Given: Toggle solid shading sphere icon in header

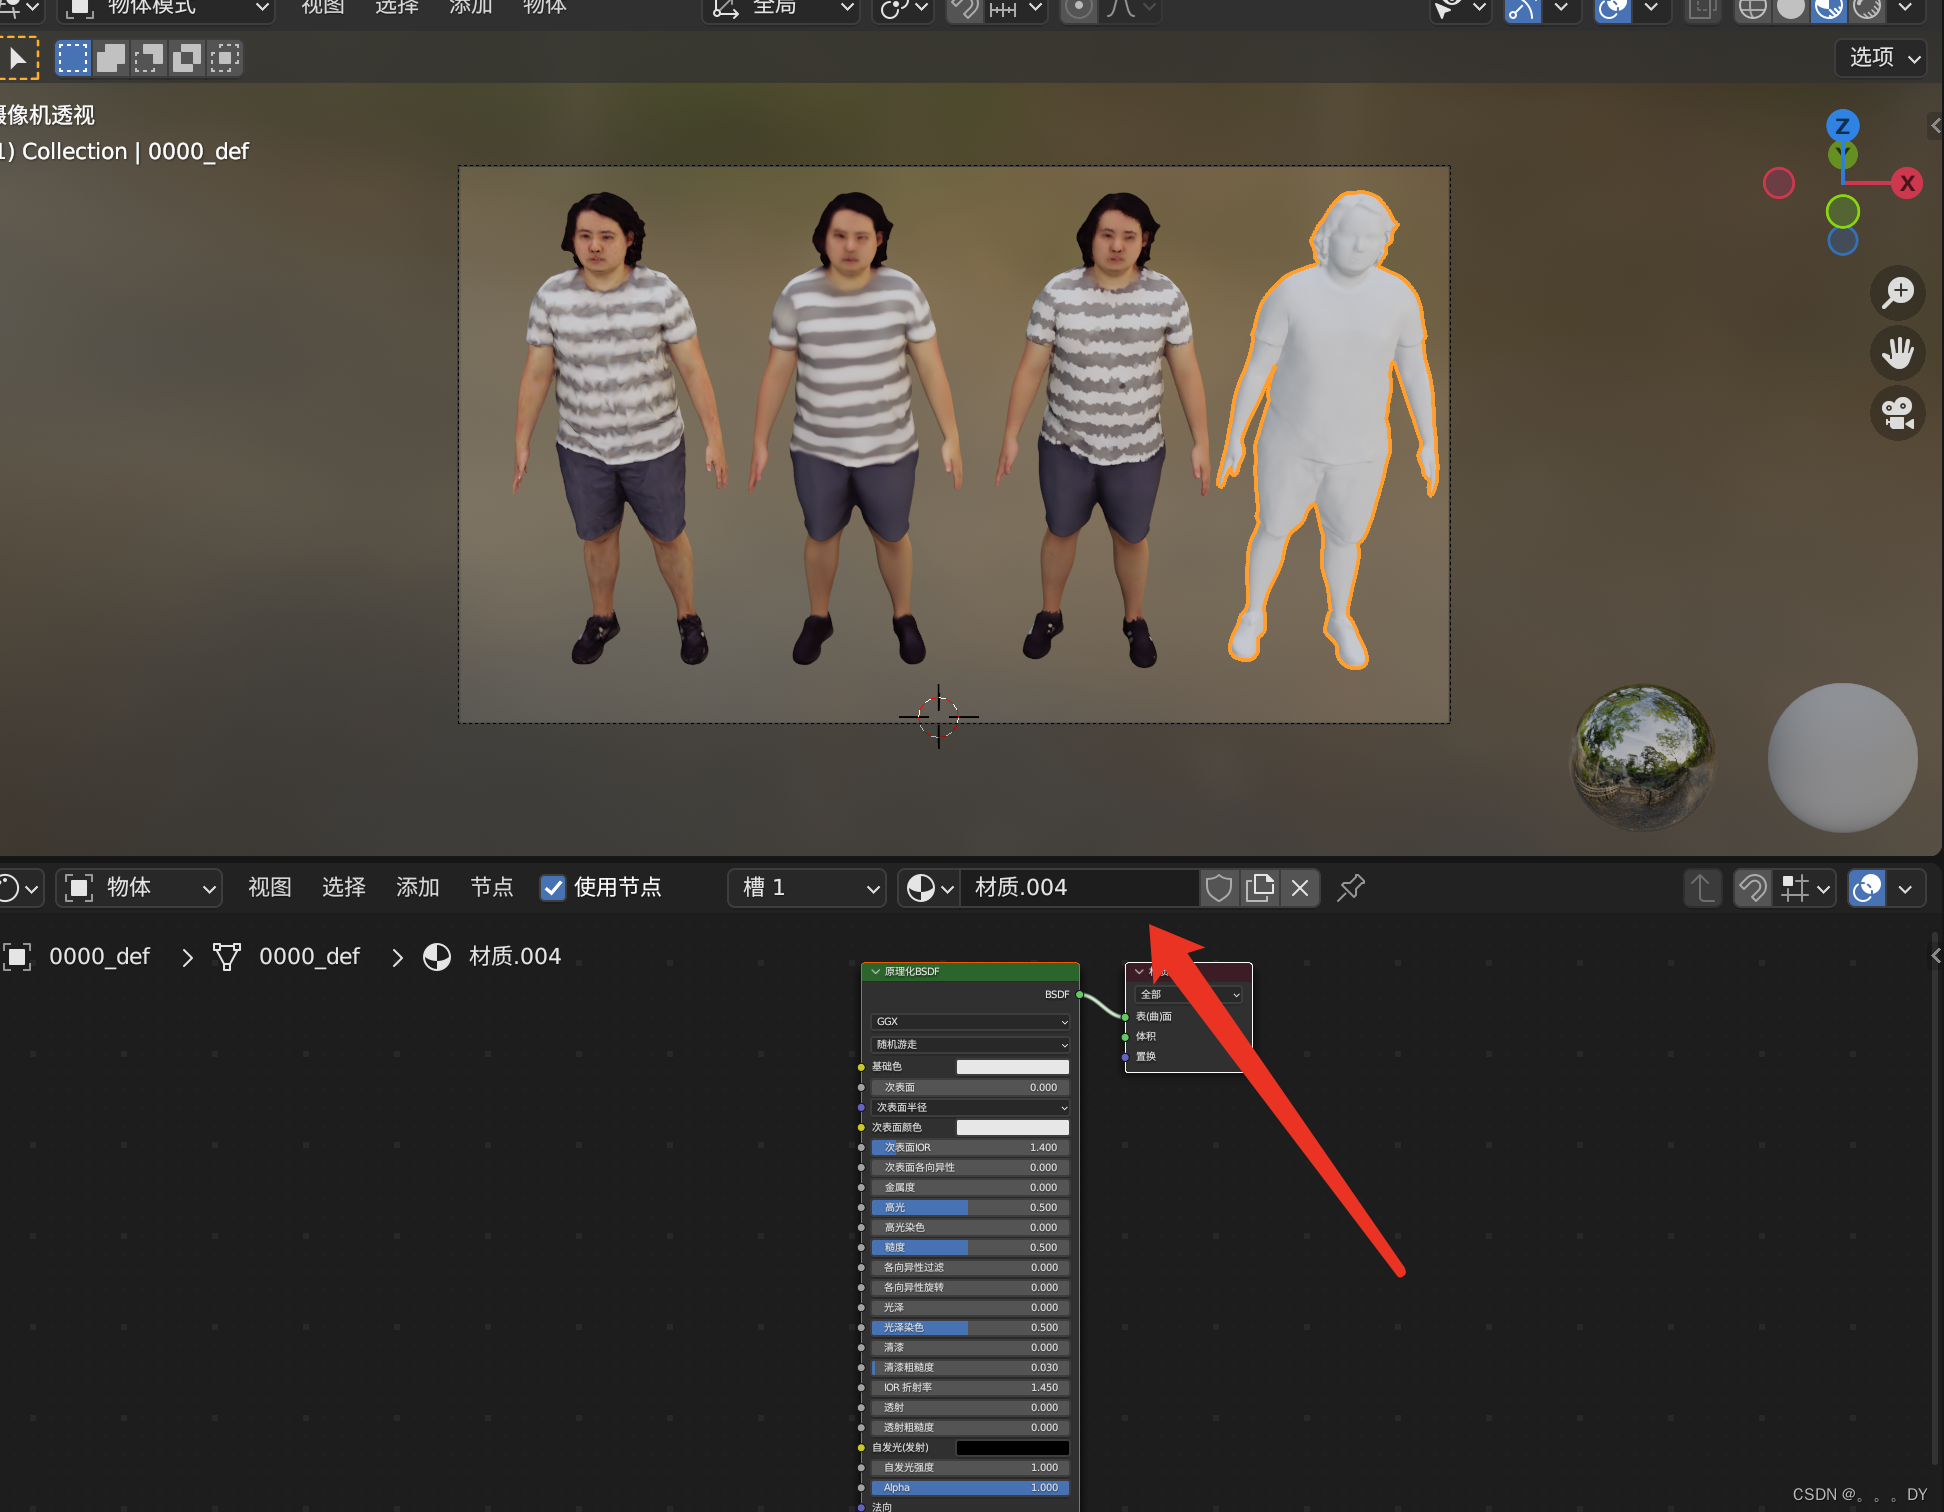Looking at the screenshot, I should coord(1790,10).
